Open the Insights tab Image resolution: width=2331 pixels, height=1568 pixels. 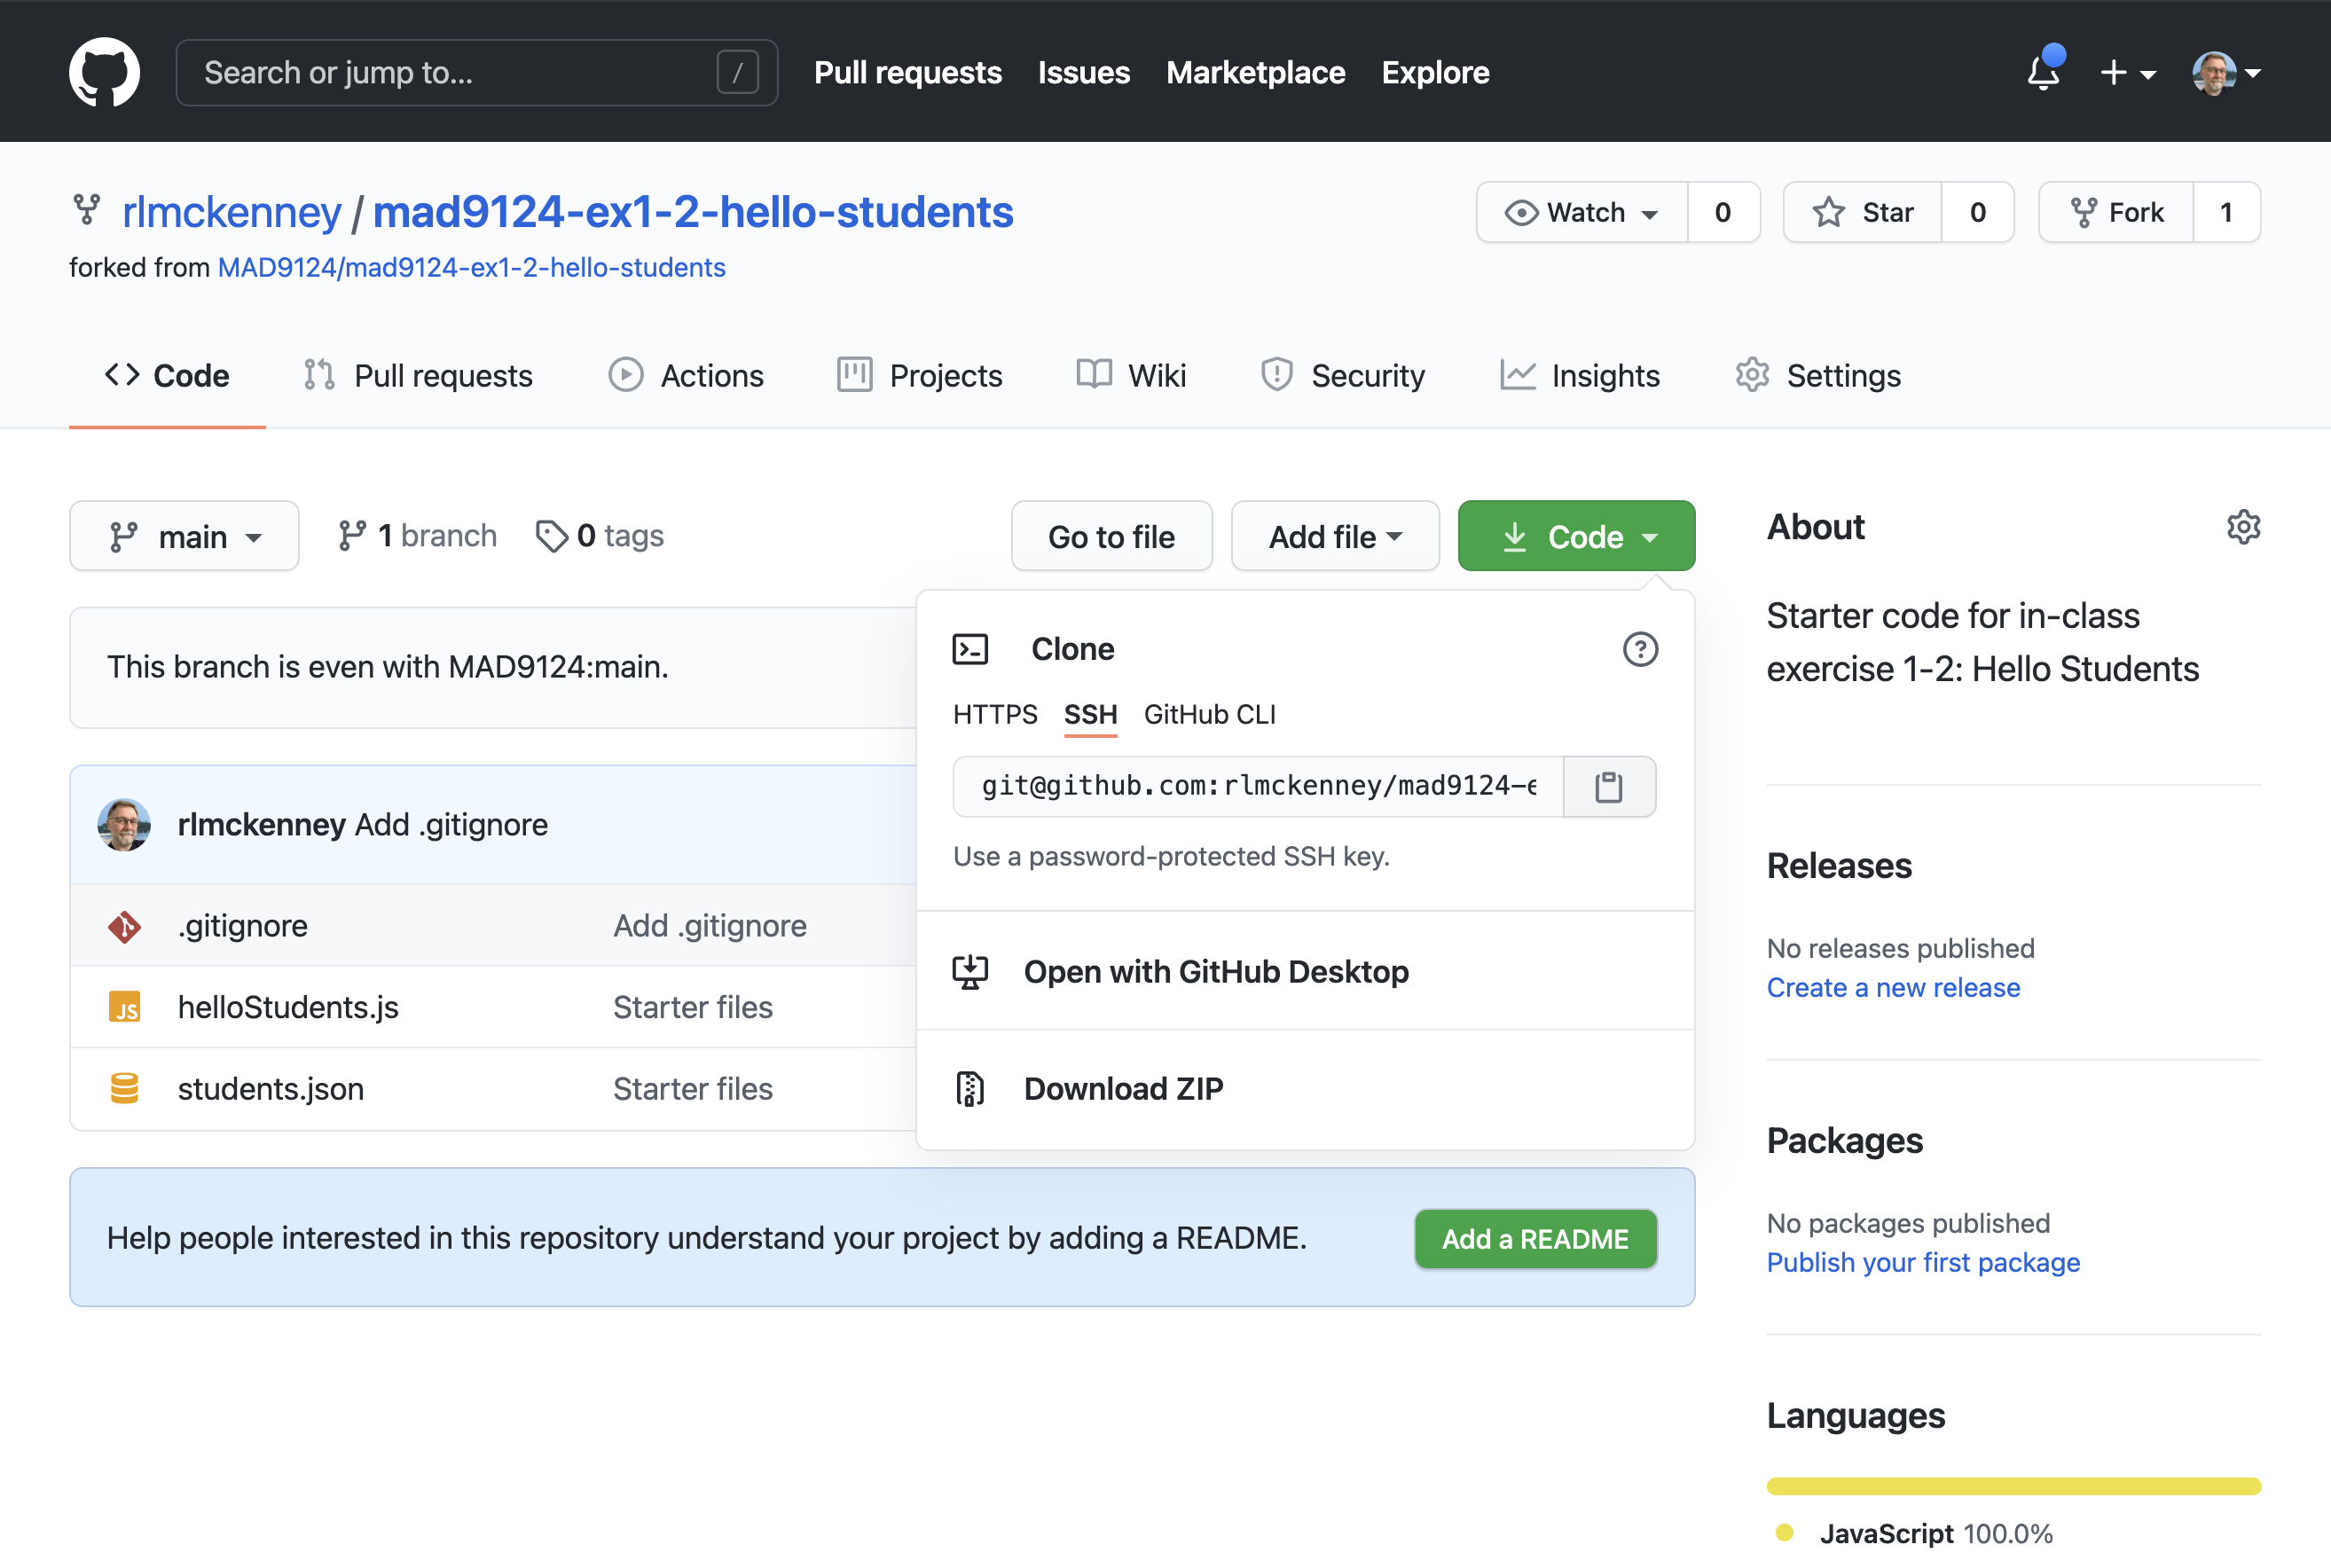pos(1580,376)
